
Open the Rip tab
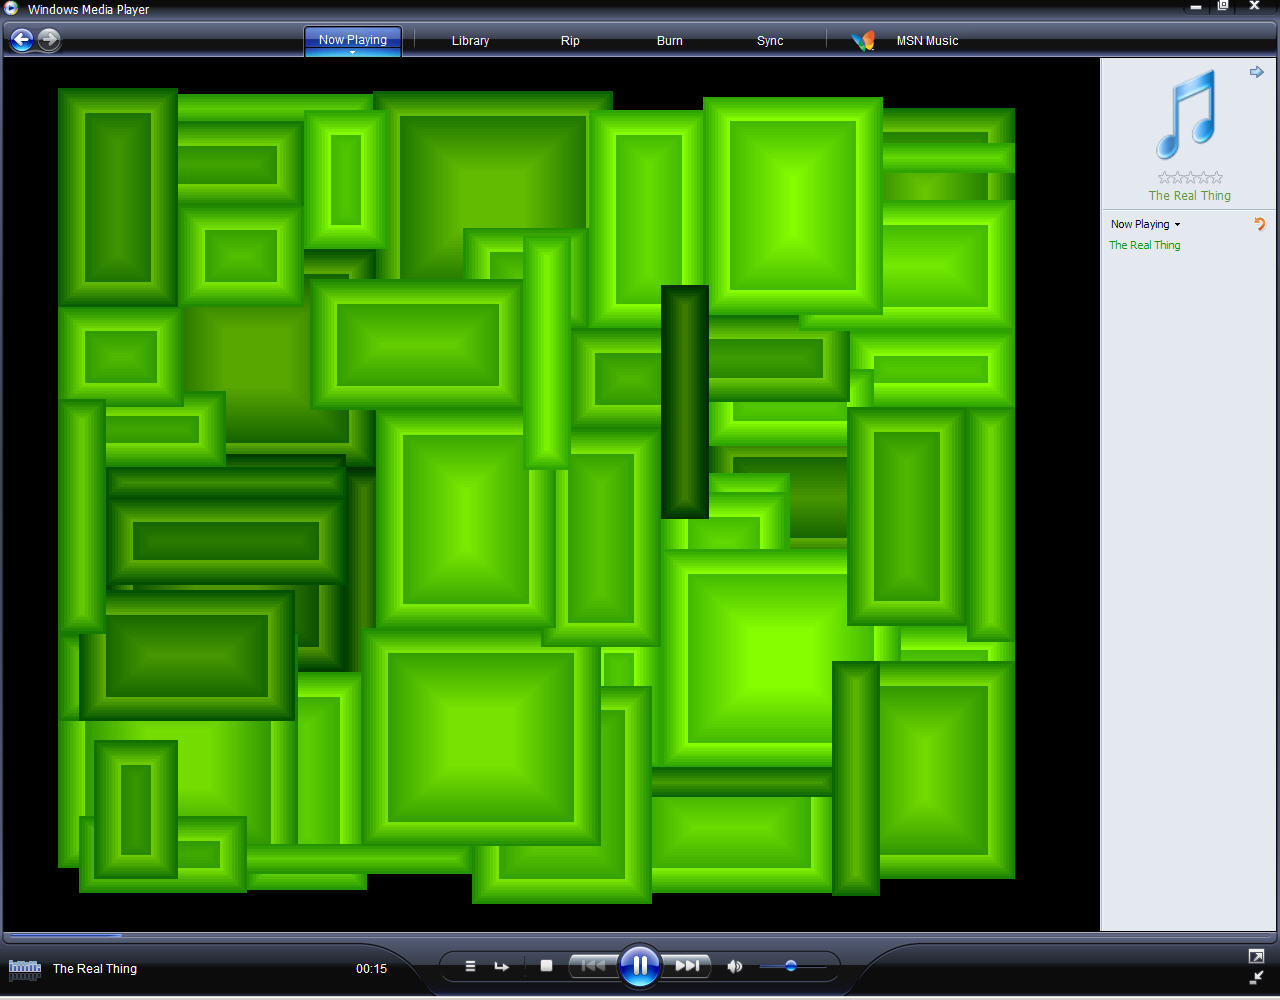click(570, 41)
